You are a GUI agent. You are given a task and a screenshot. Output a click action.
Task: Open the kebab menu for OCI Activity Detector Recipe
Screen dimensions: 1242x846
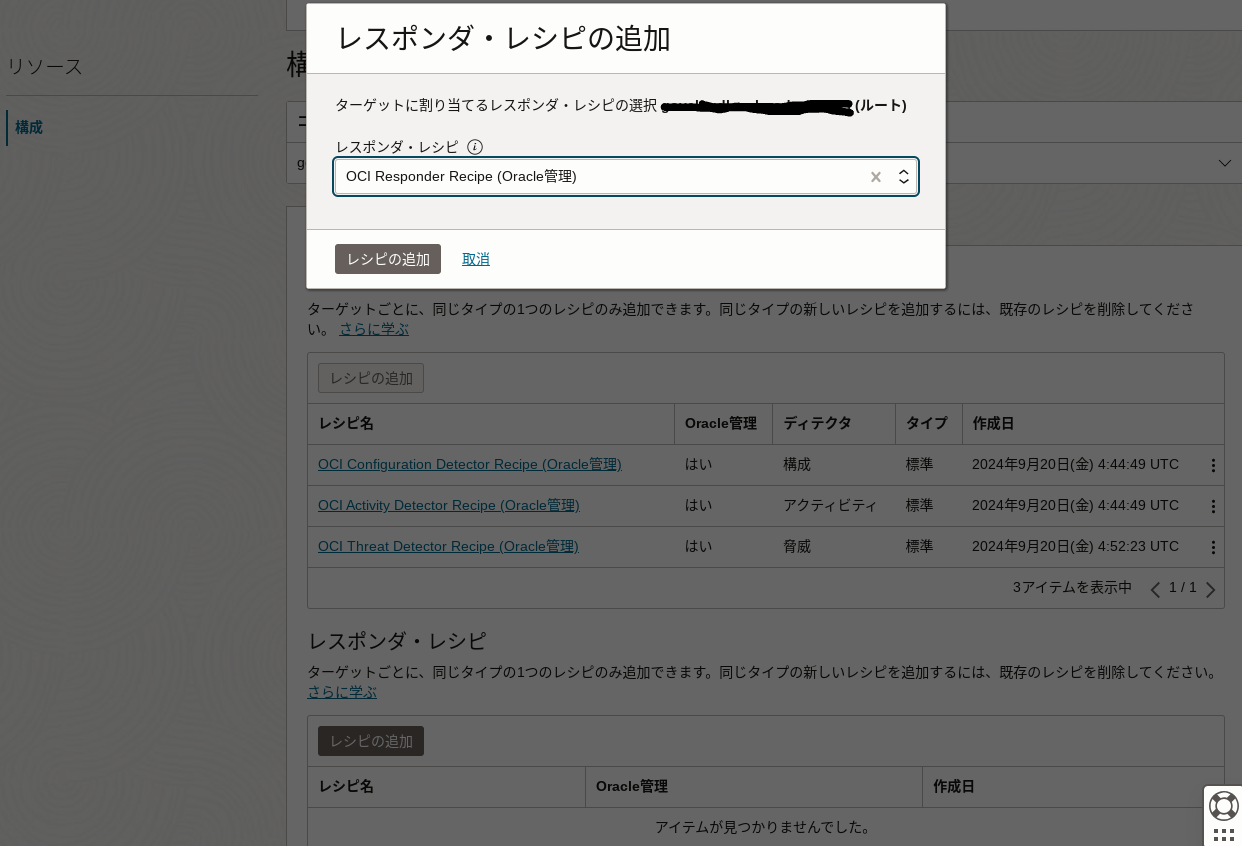click(x=1213, y=506)
